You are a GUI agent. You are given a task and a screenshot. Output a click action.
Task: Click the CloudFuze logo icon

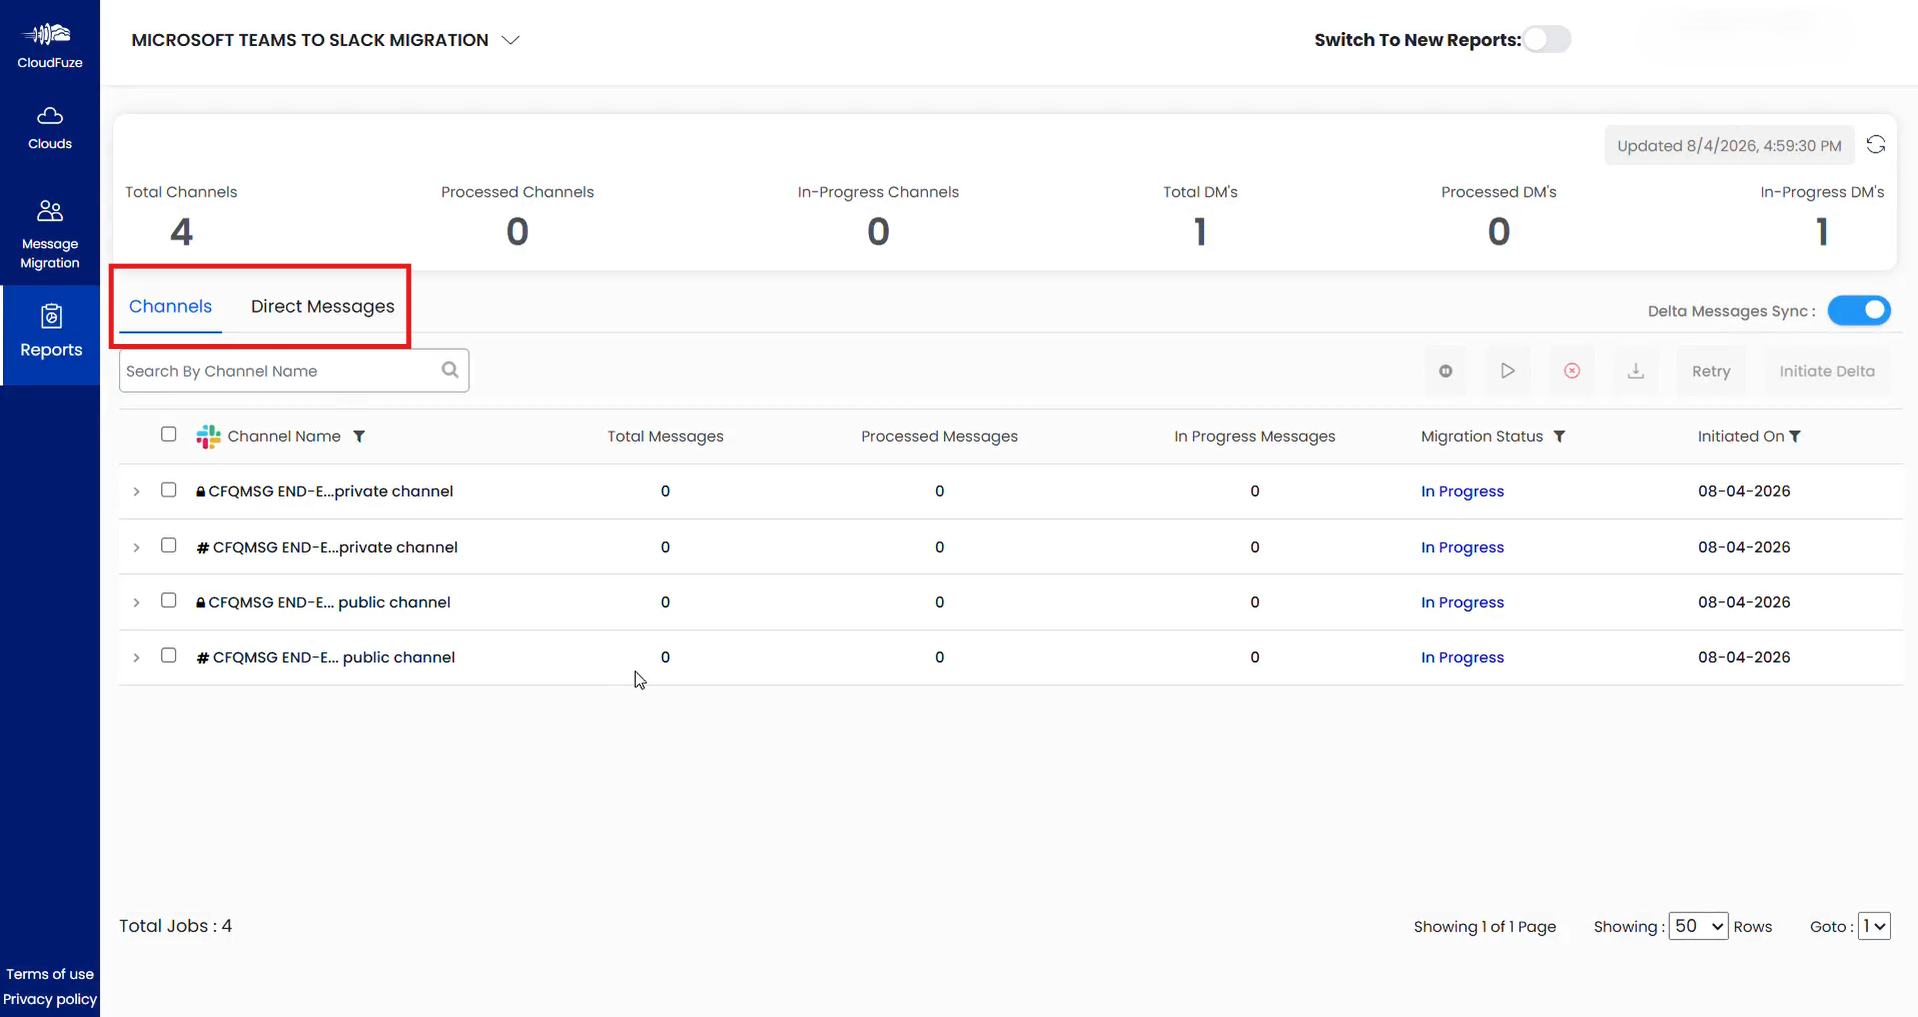(x=49, y=35)
